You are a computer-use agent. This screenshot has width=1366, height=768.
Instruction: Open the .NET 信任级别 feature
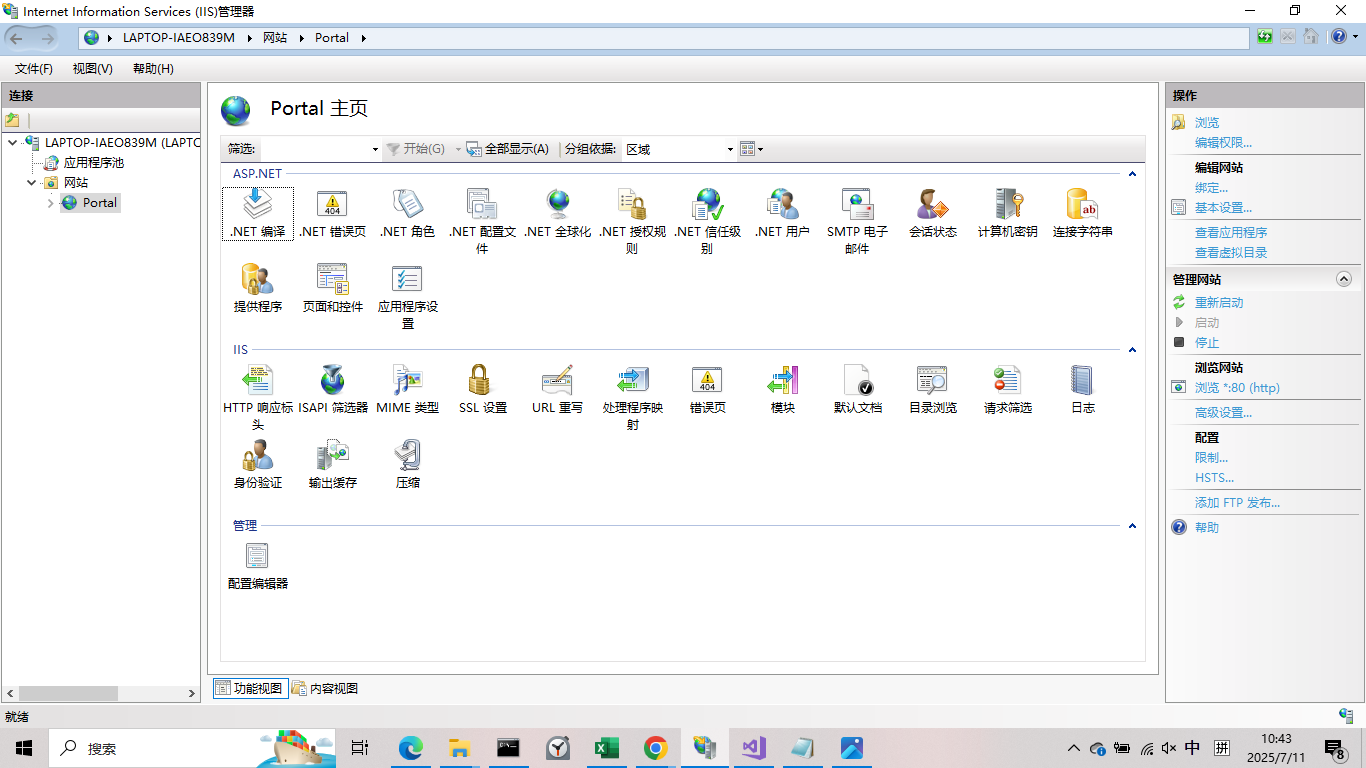tap(707, 221)
